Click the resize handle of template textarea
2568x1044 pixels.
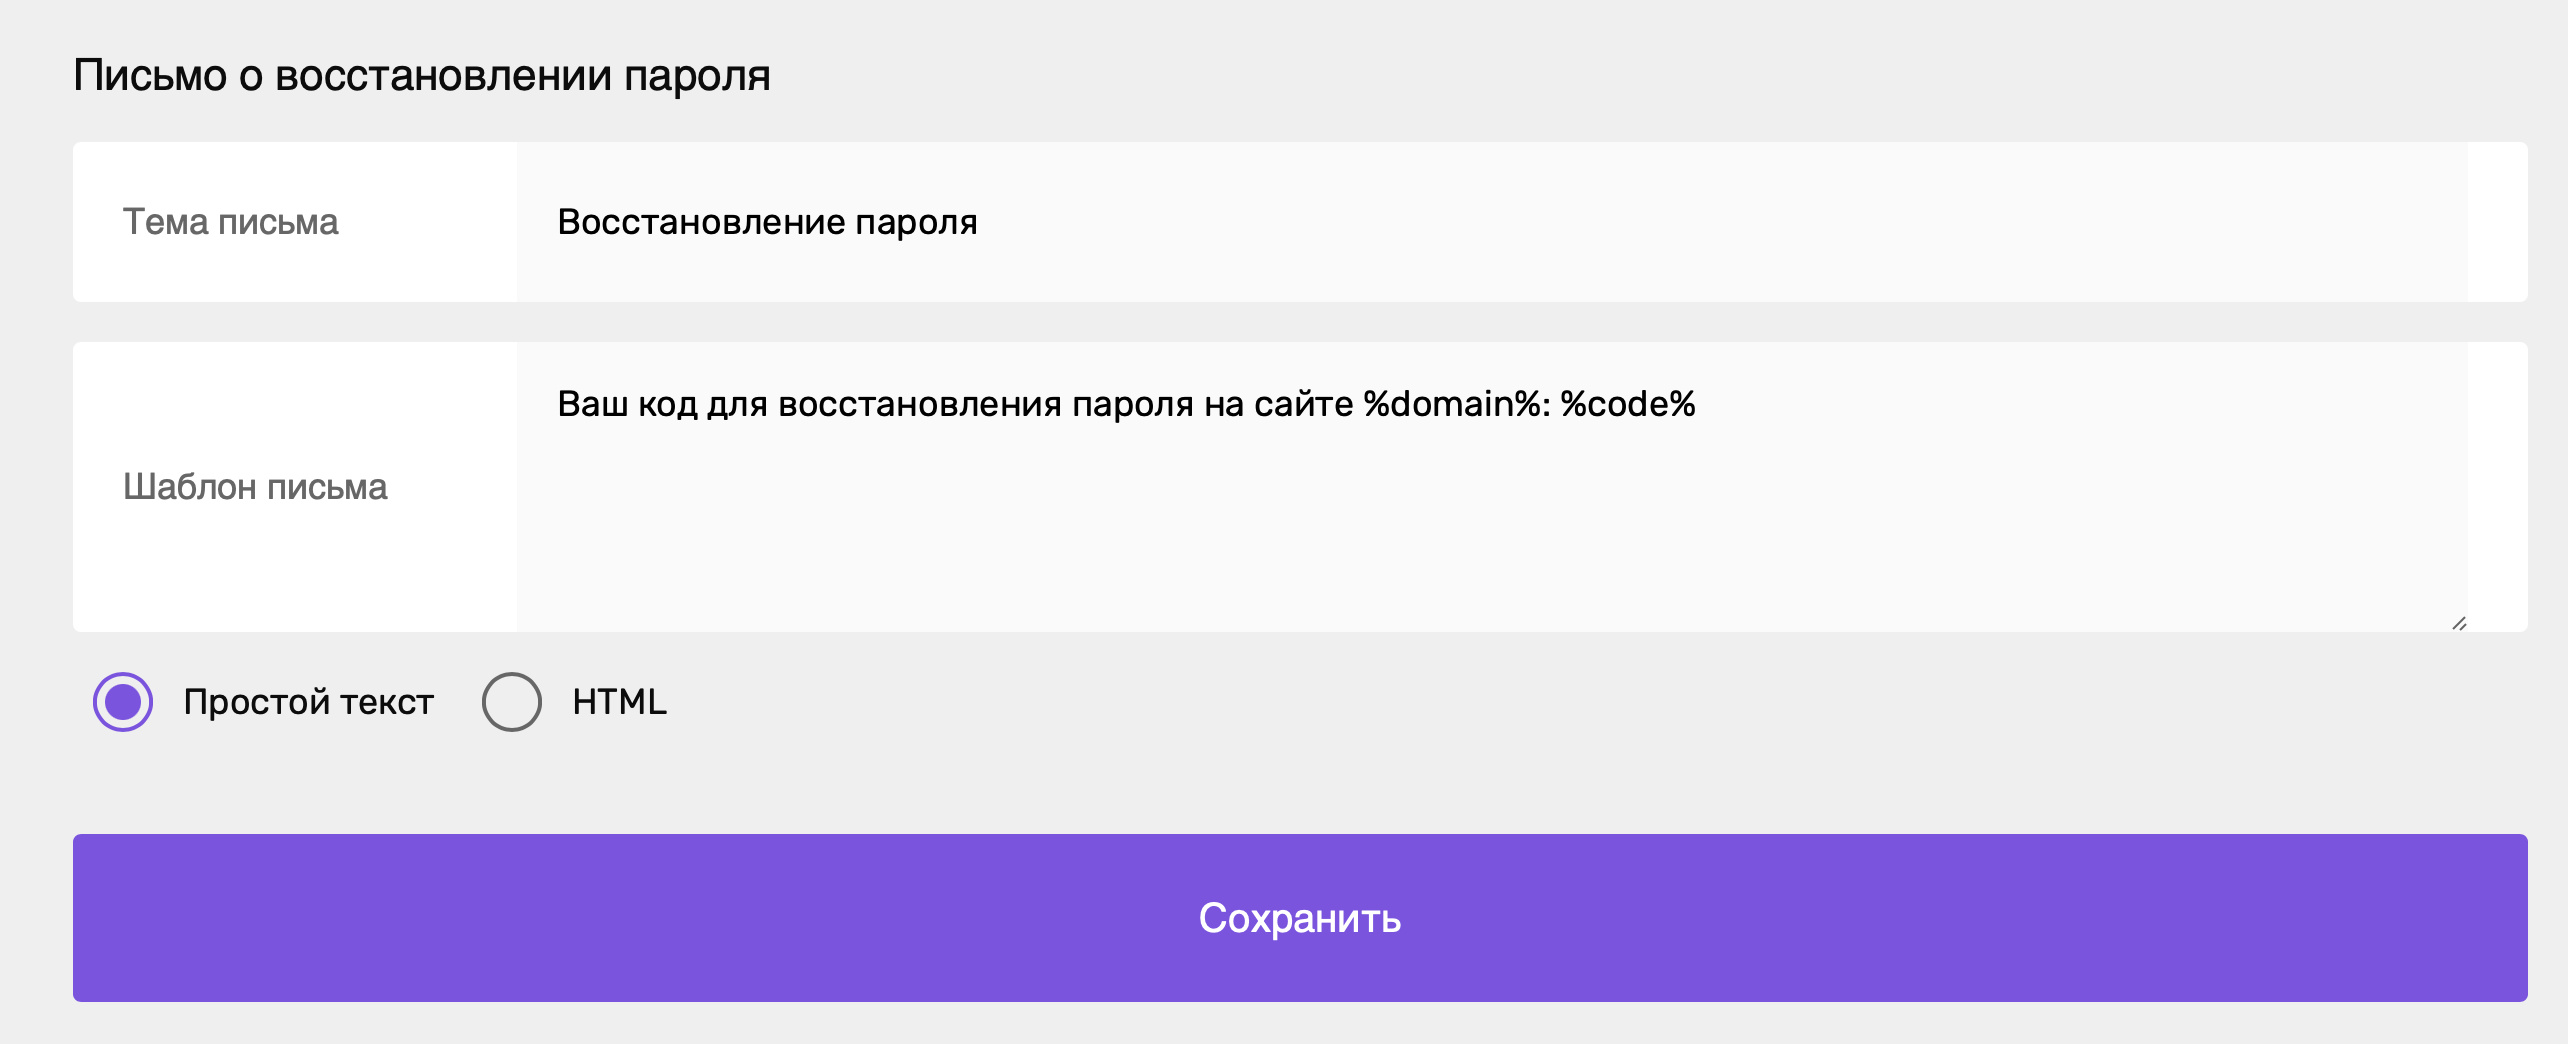[2459, 623]
